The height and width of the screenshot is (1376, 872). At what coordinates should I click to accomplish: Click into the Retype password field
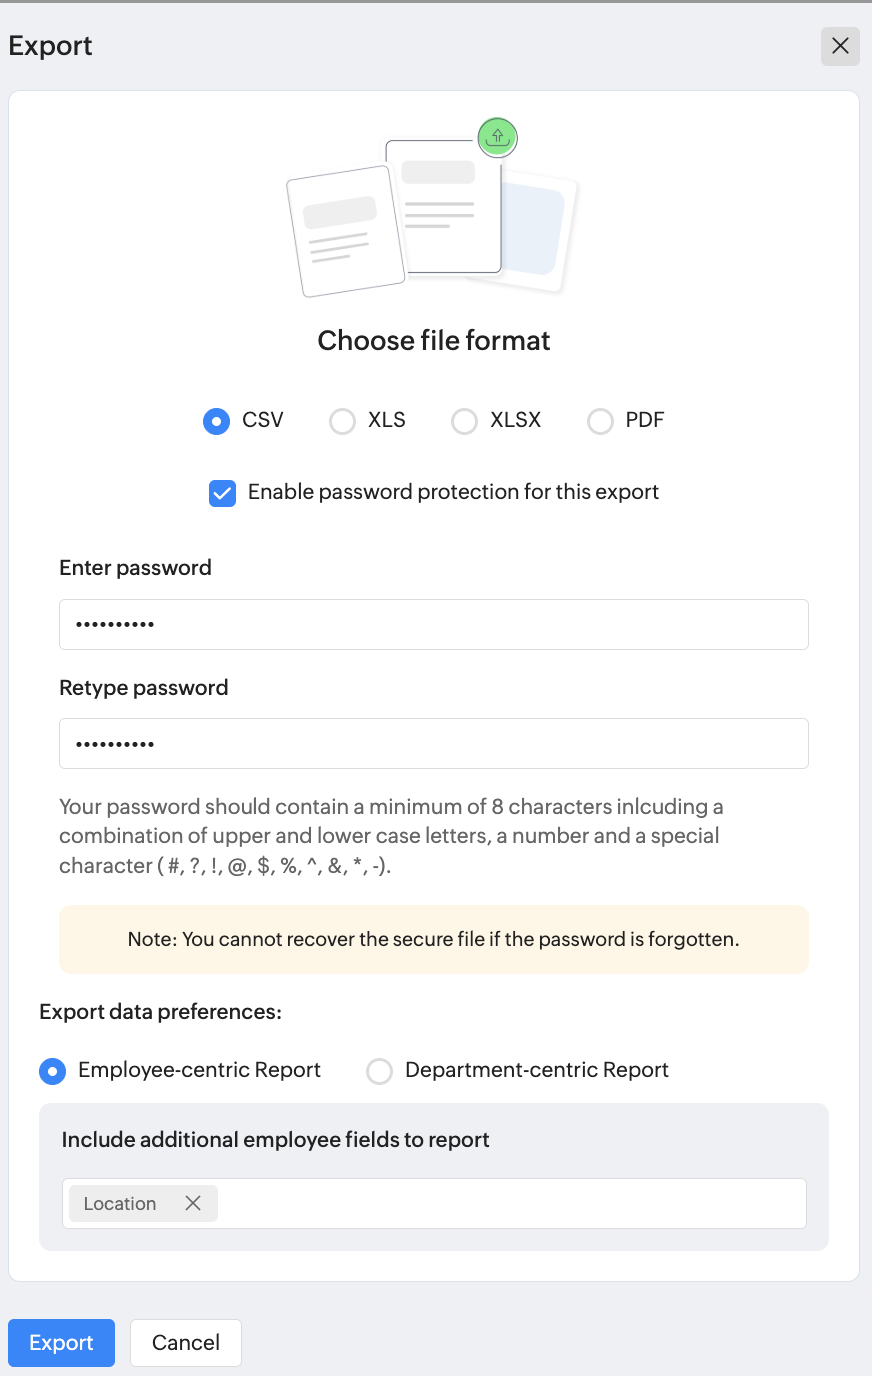coord(434,744)
